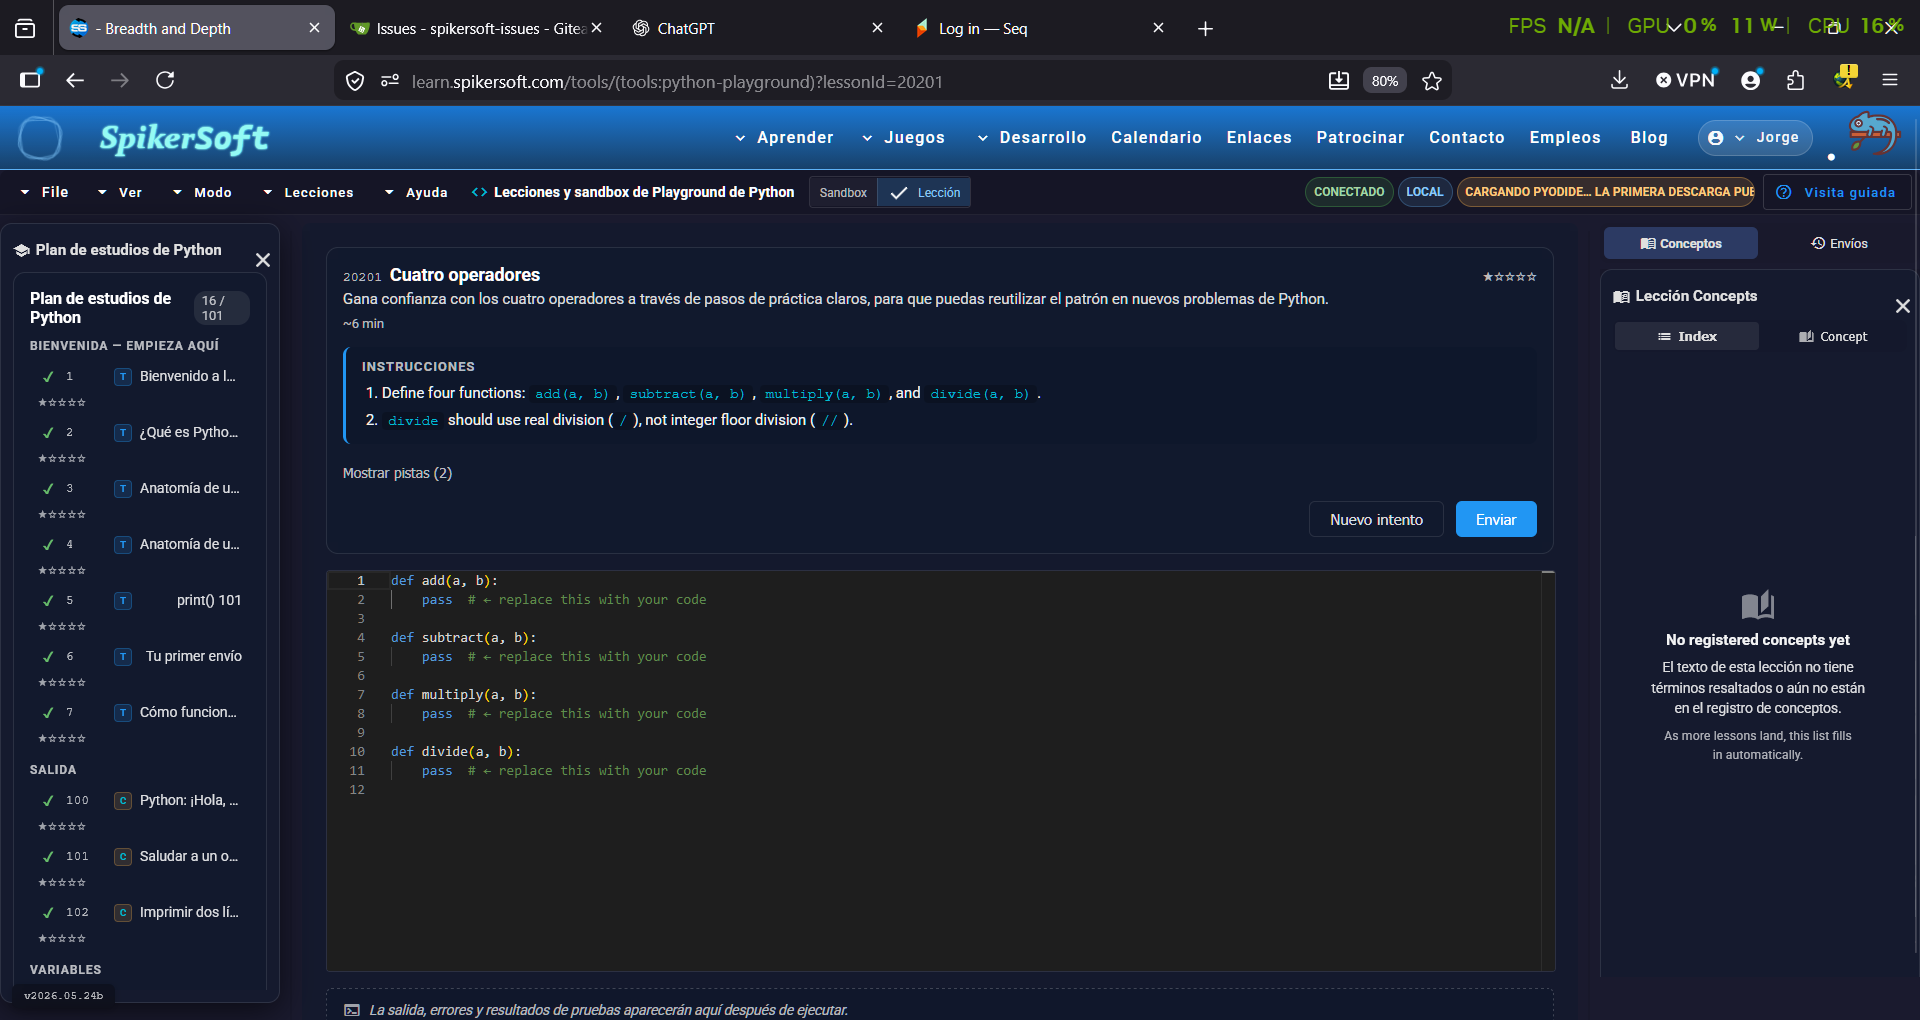Click the five-star rating on the Cuatro operadores lesson
1920x1020 pixels.
pyautogui.click(x=1510, y=277)
